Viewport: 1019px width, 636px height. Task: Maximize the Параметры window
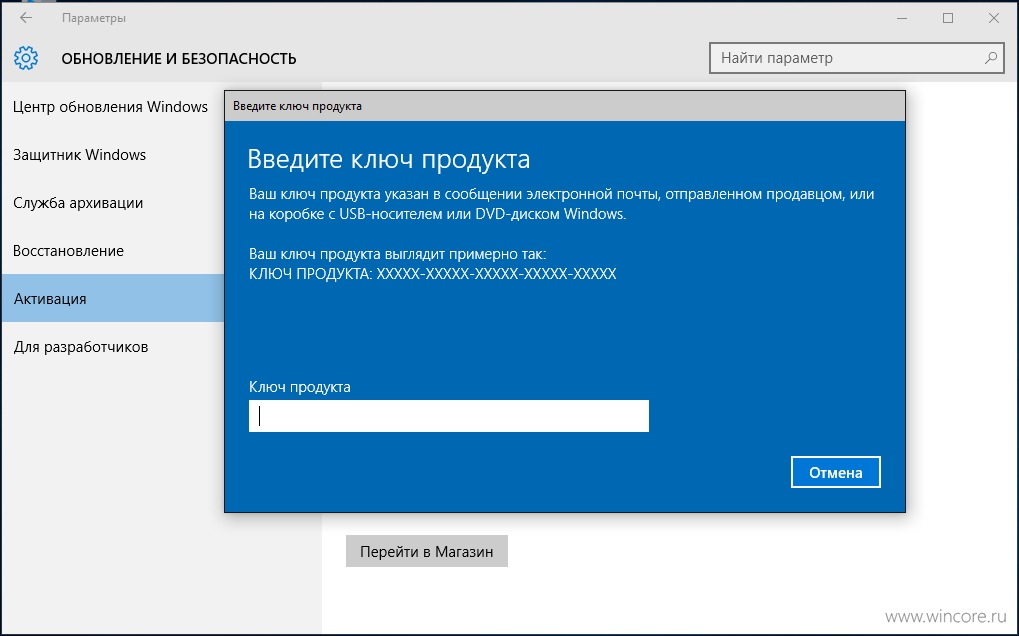[948, 18]
